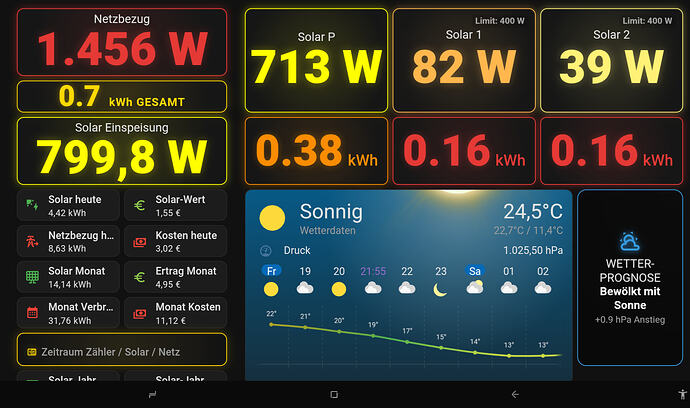Click the power pylon icon for Netzbezug heute

32,241
